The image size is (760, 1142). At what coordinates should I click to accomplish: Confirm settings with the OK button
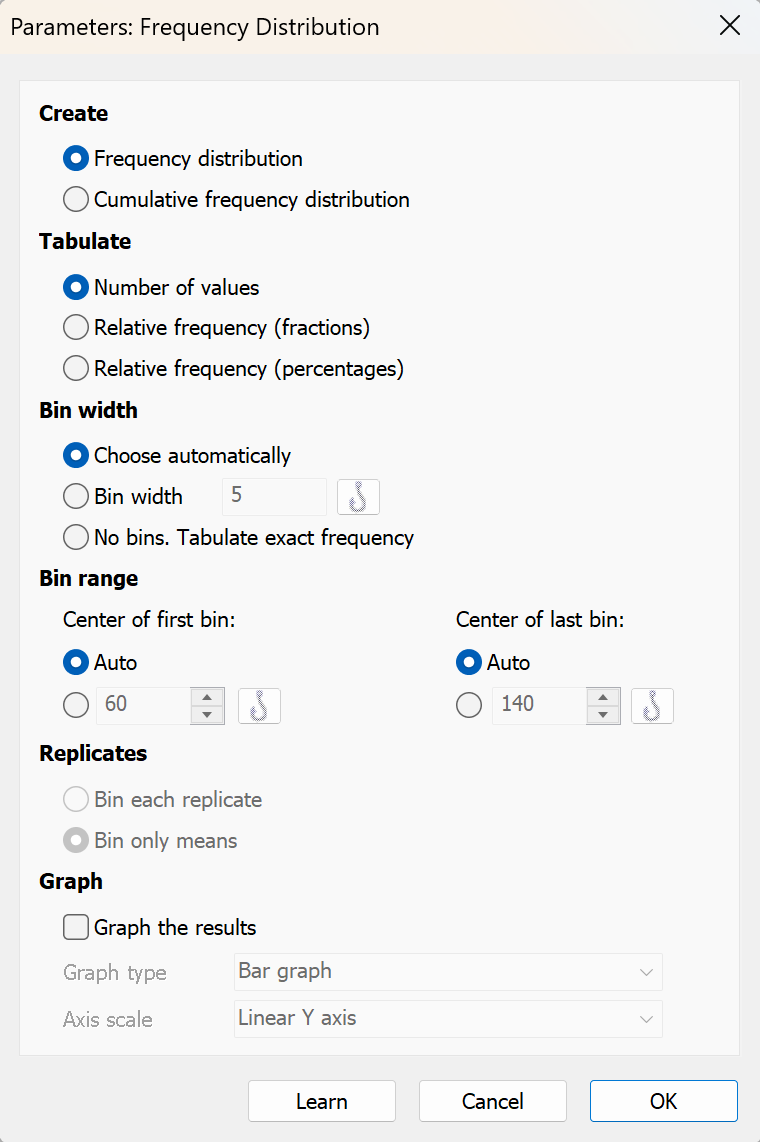pyautogui.click(x=663, y=1101)
